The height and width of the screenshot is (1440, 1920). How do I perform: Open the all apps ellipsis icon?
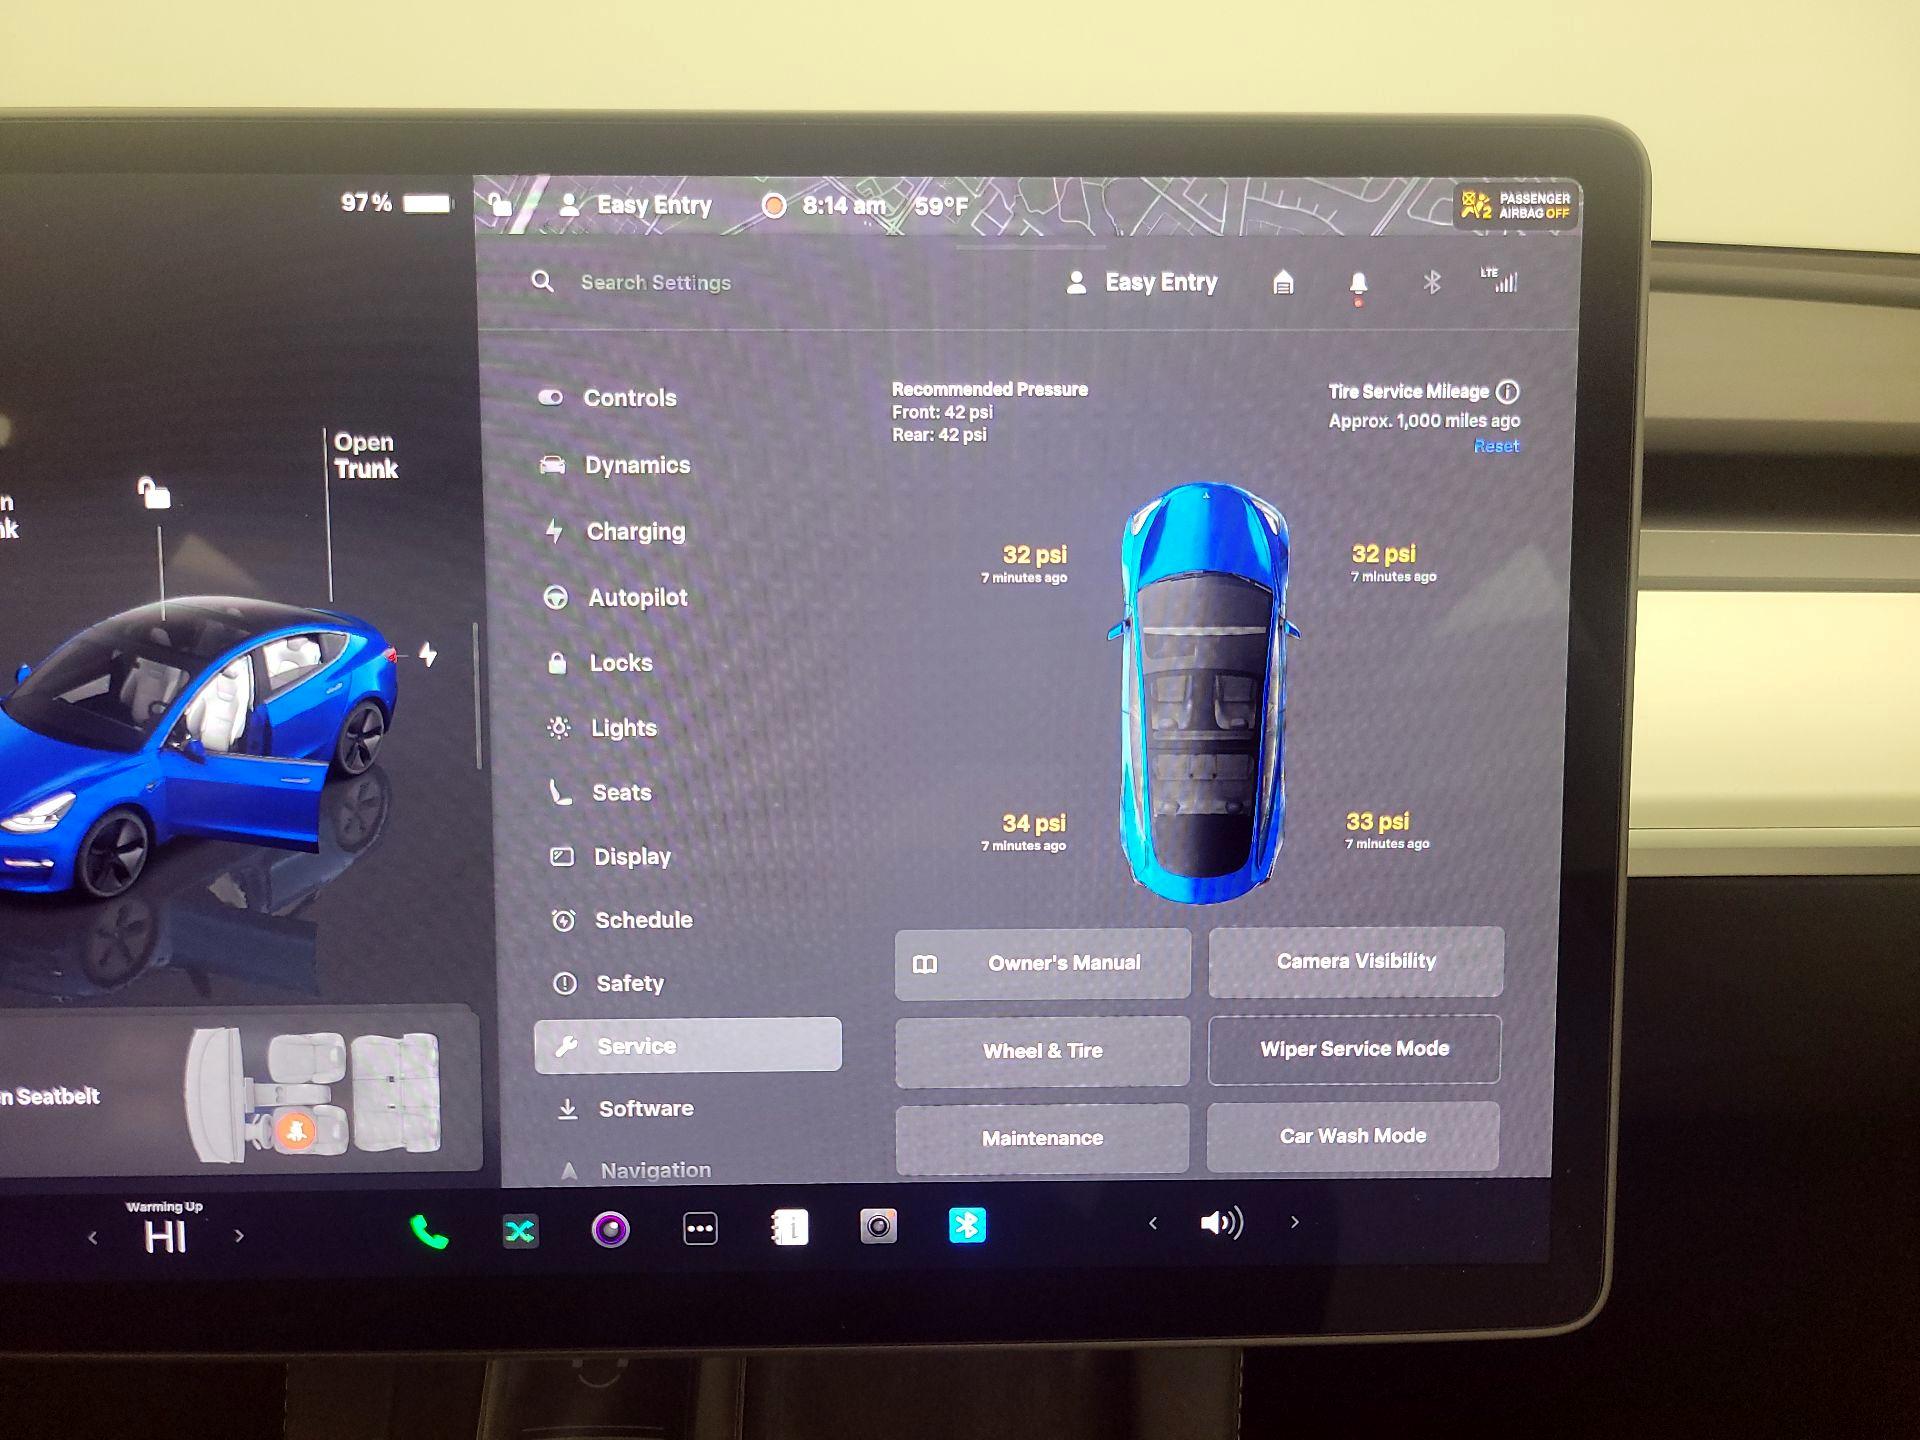(700, 1228)
